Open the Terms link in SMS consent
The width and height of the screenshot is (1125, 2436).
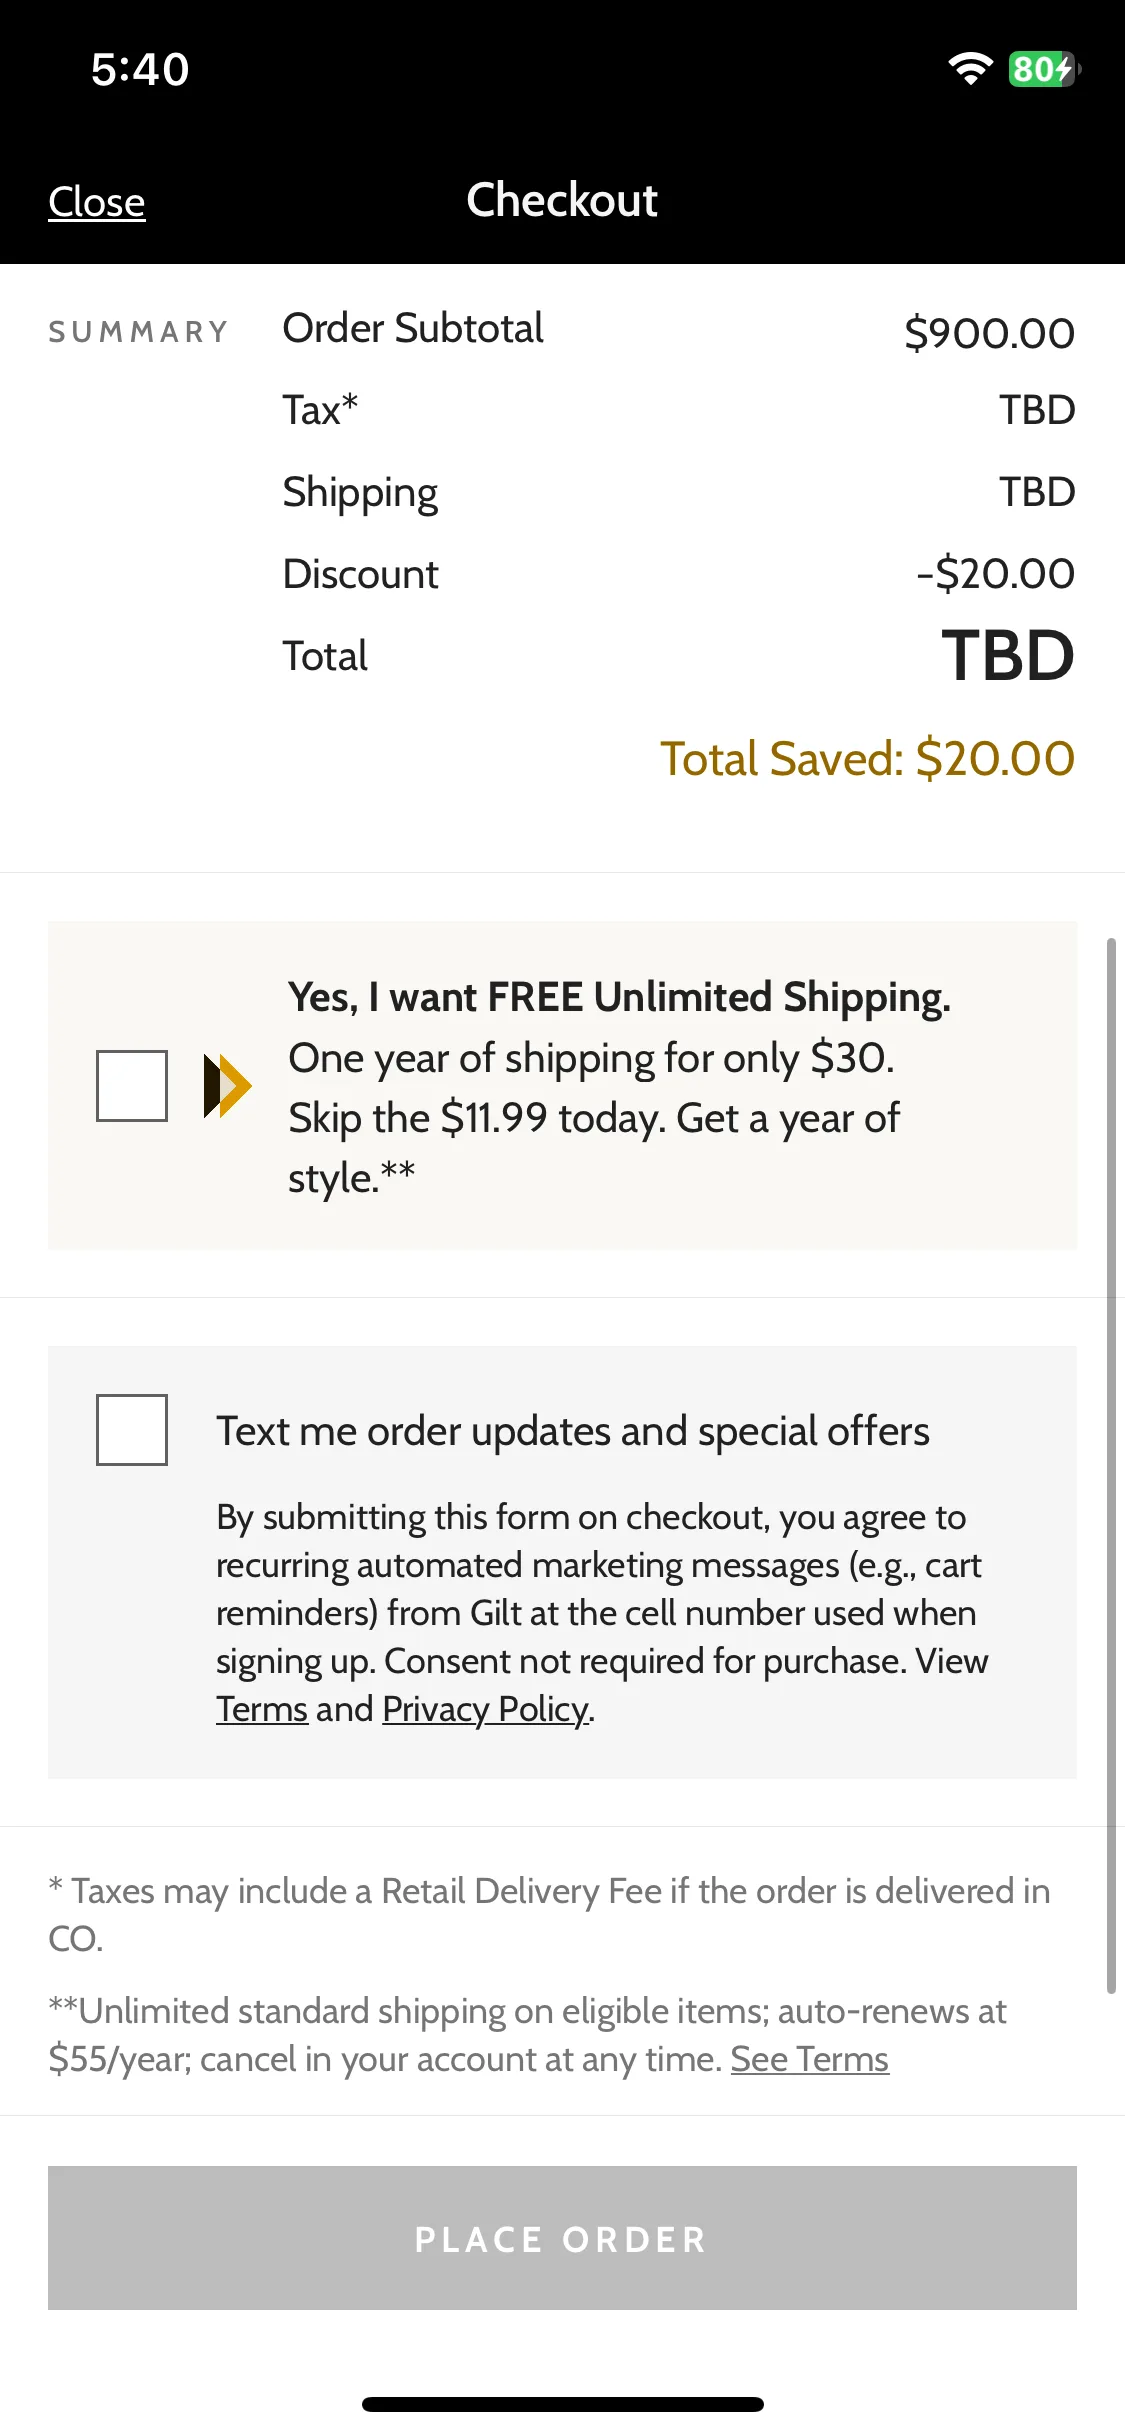coord(262,1709)
